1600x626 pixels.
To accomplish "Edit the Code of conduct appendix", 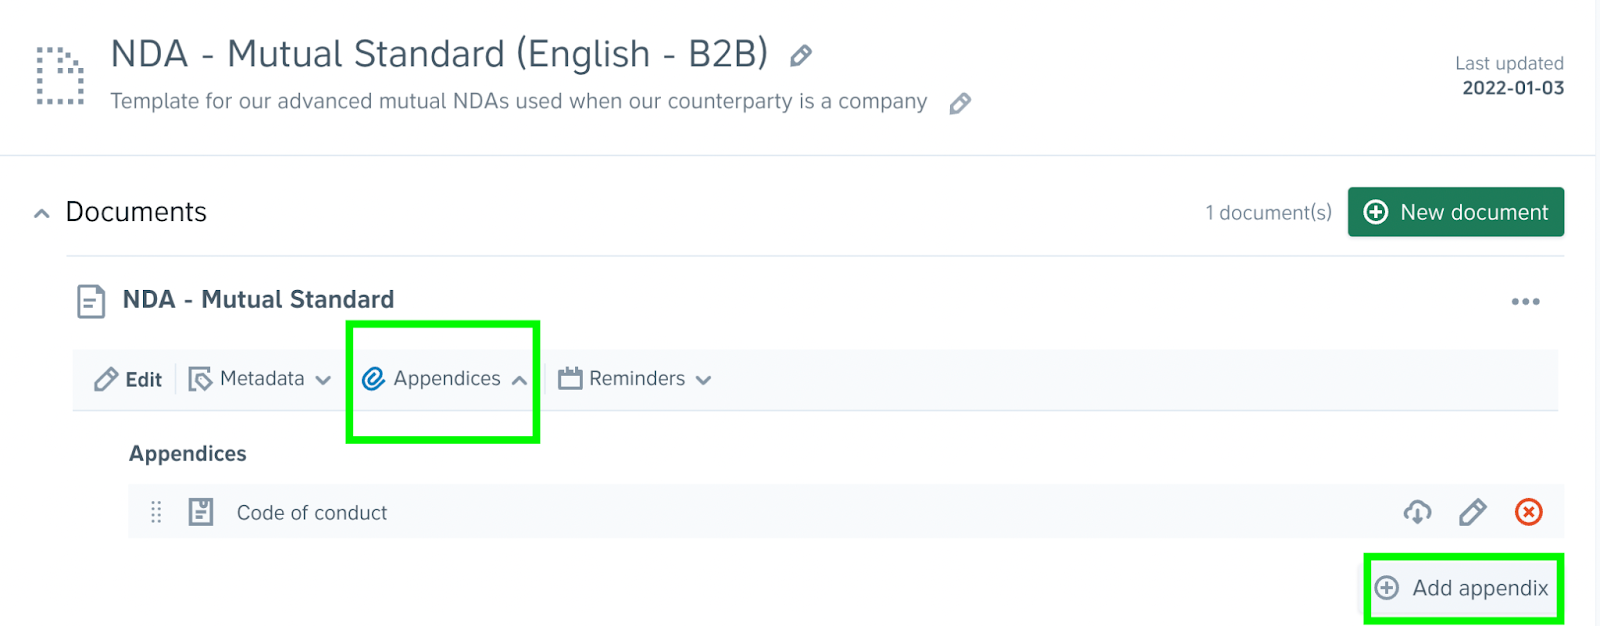I will point(1472,512).
